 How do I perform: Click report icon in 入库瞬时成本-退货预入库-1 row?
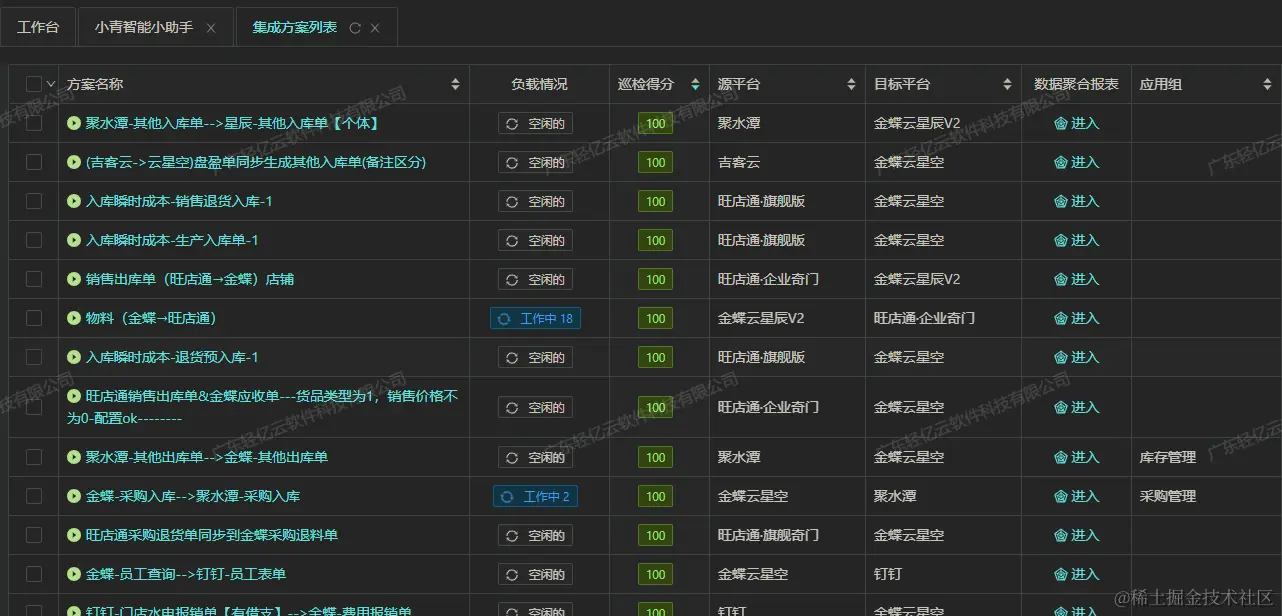point(1061,358)
